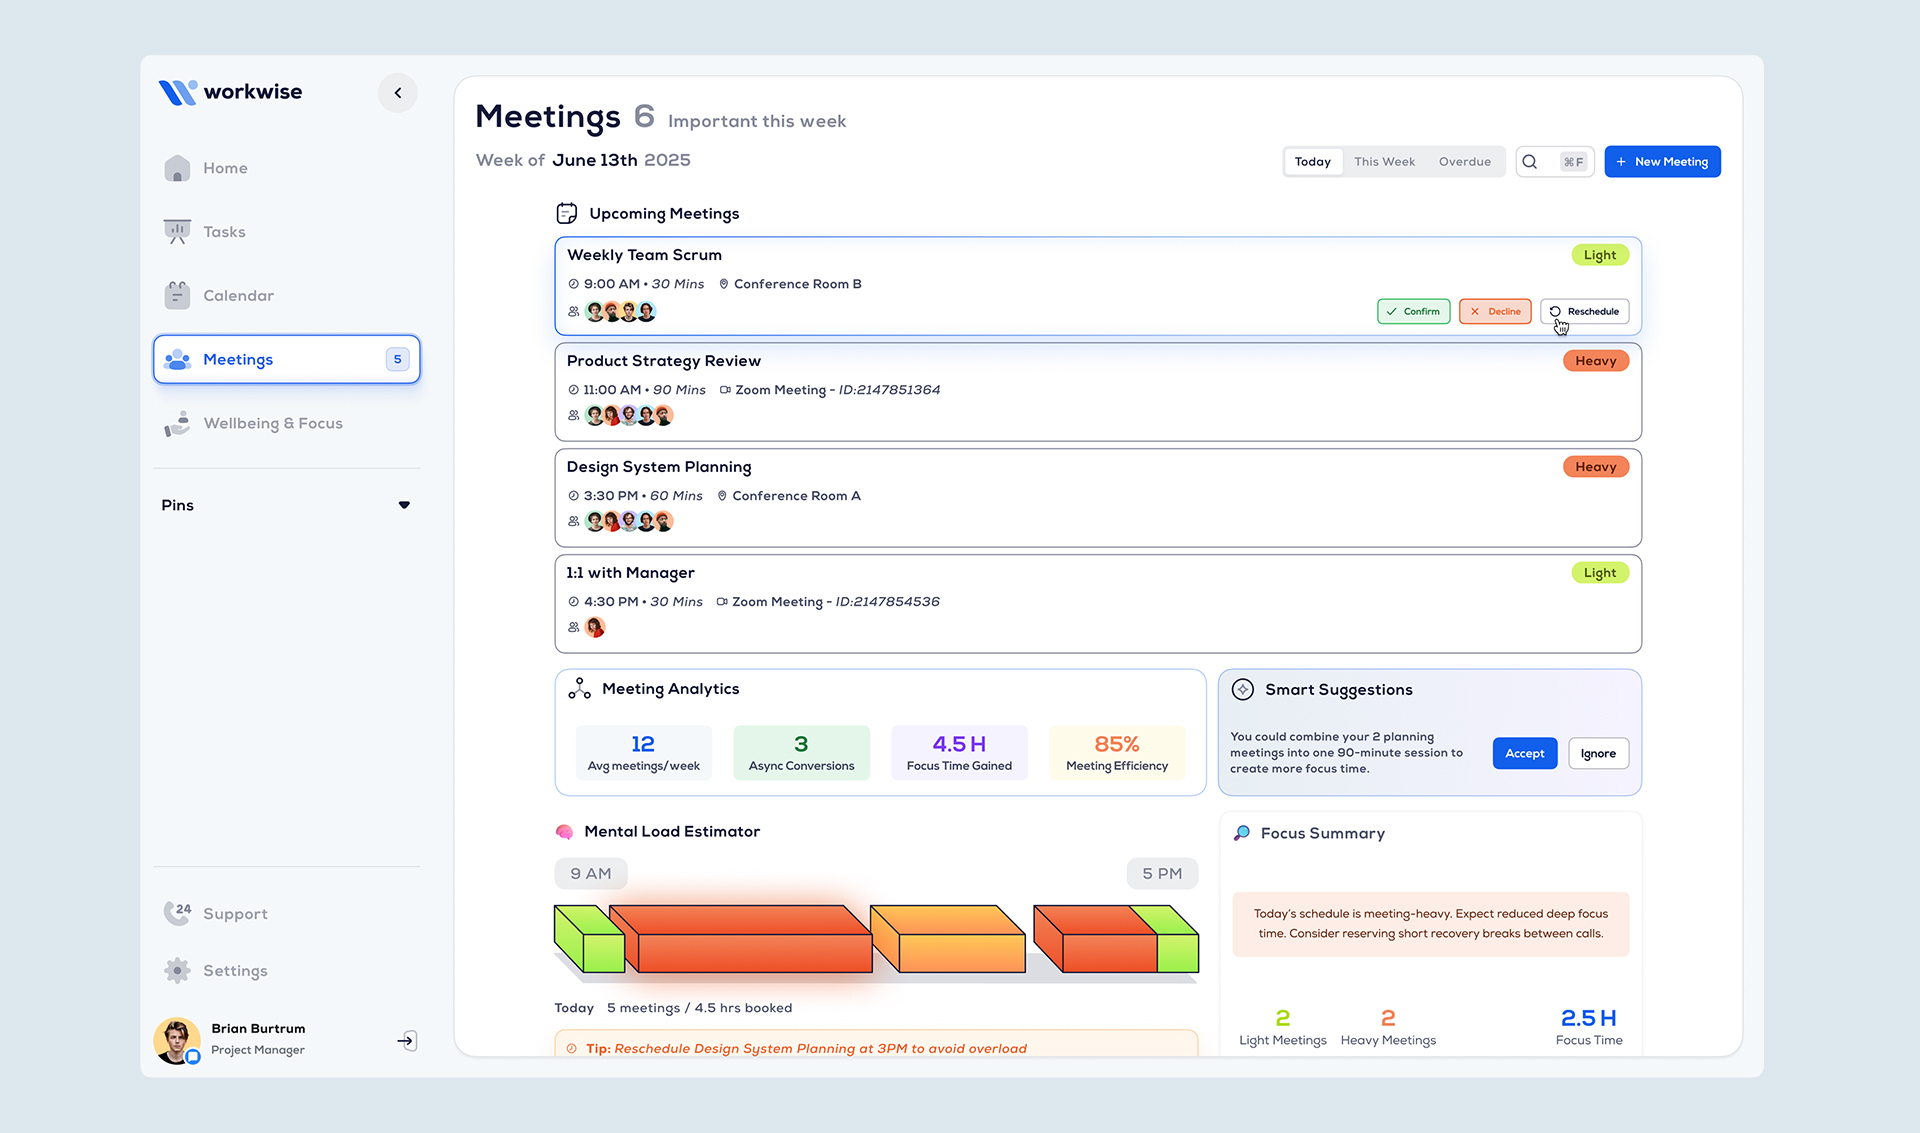Expand the Pins section
Image resolution: width=1920 pixels, height=1133 pixels.
coord(404,505)
